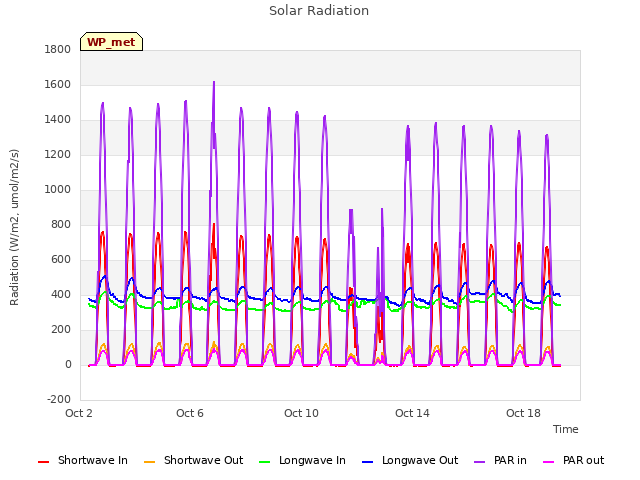Click the 600 y-axis tick label
Screen dimensions: 640x480
click(61, 260)
